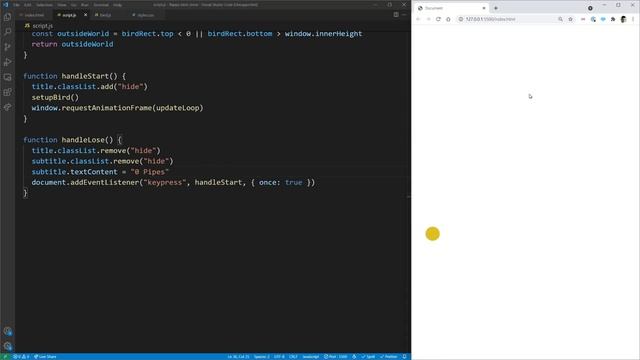Open the Chrome three-dot menu
The height and width of the screenshot is (360, 640).
pos(633,19)
